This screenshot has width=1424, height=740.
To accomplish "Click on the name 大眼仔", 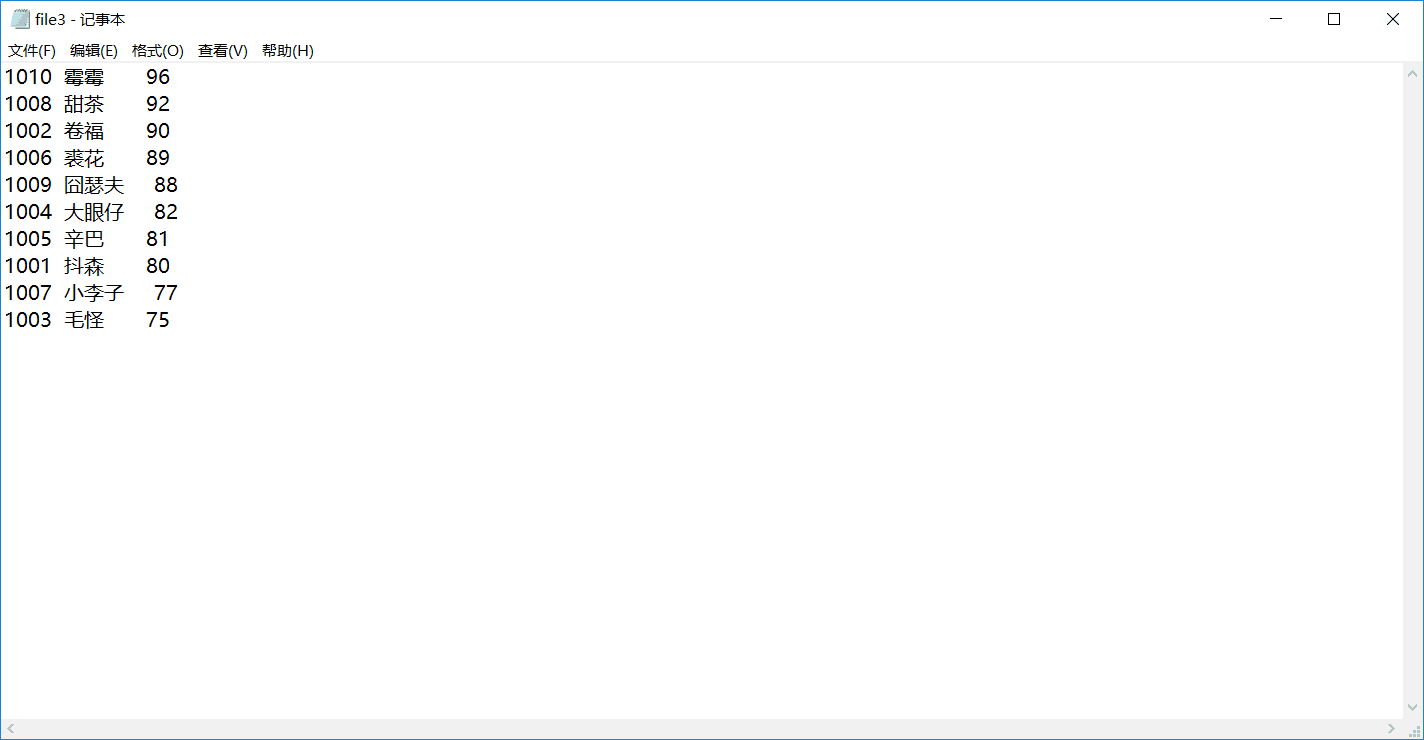I will coord(94,212).
